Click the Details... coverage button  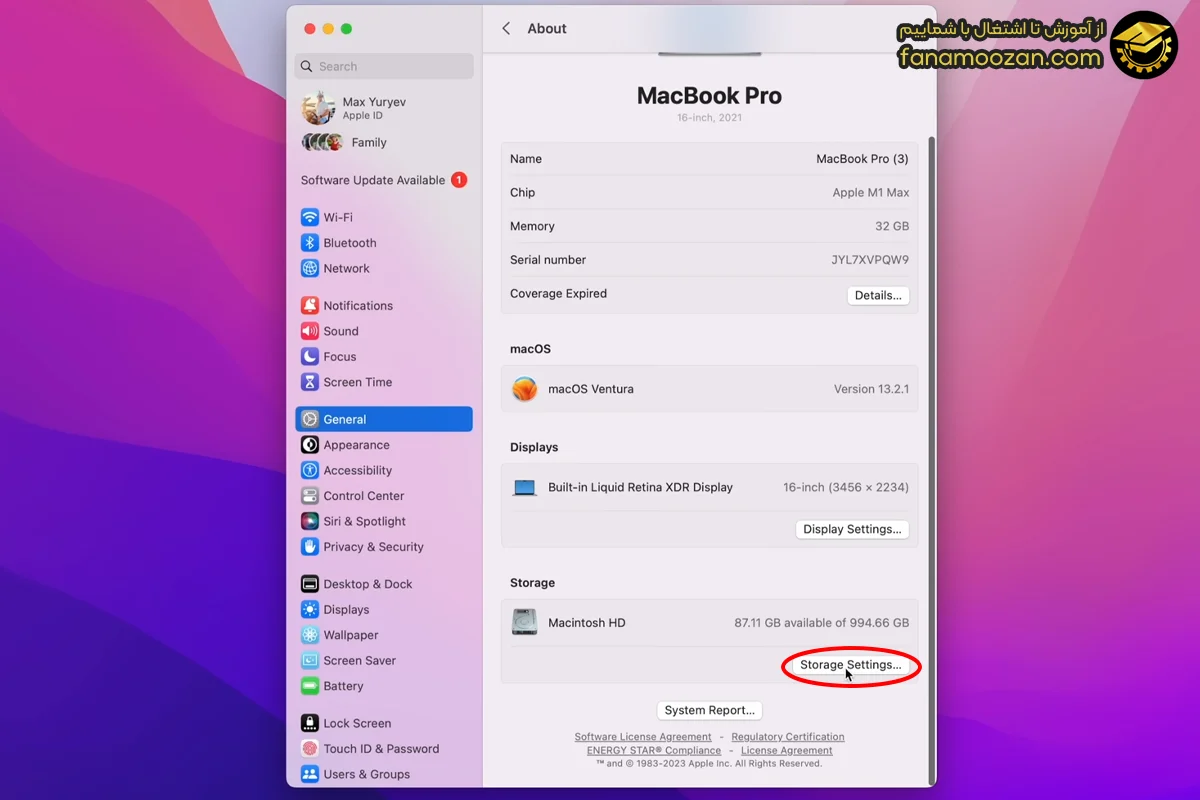pos(878,295)
